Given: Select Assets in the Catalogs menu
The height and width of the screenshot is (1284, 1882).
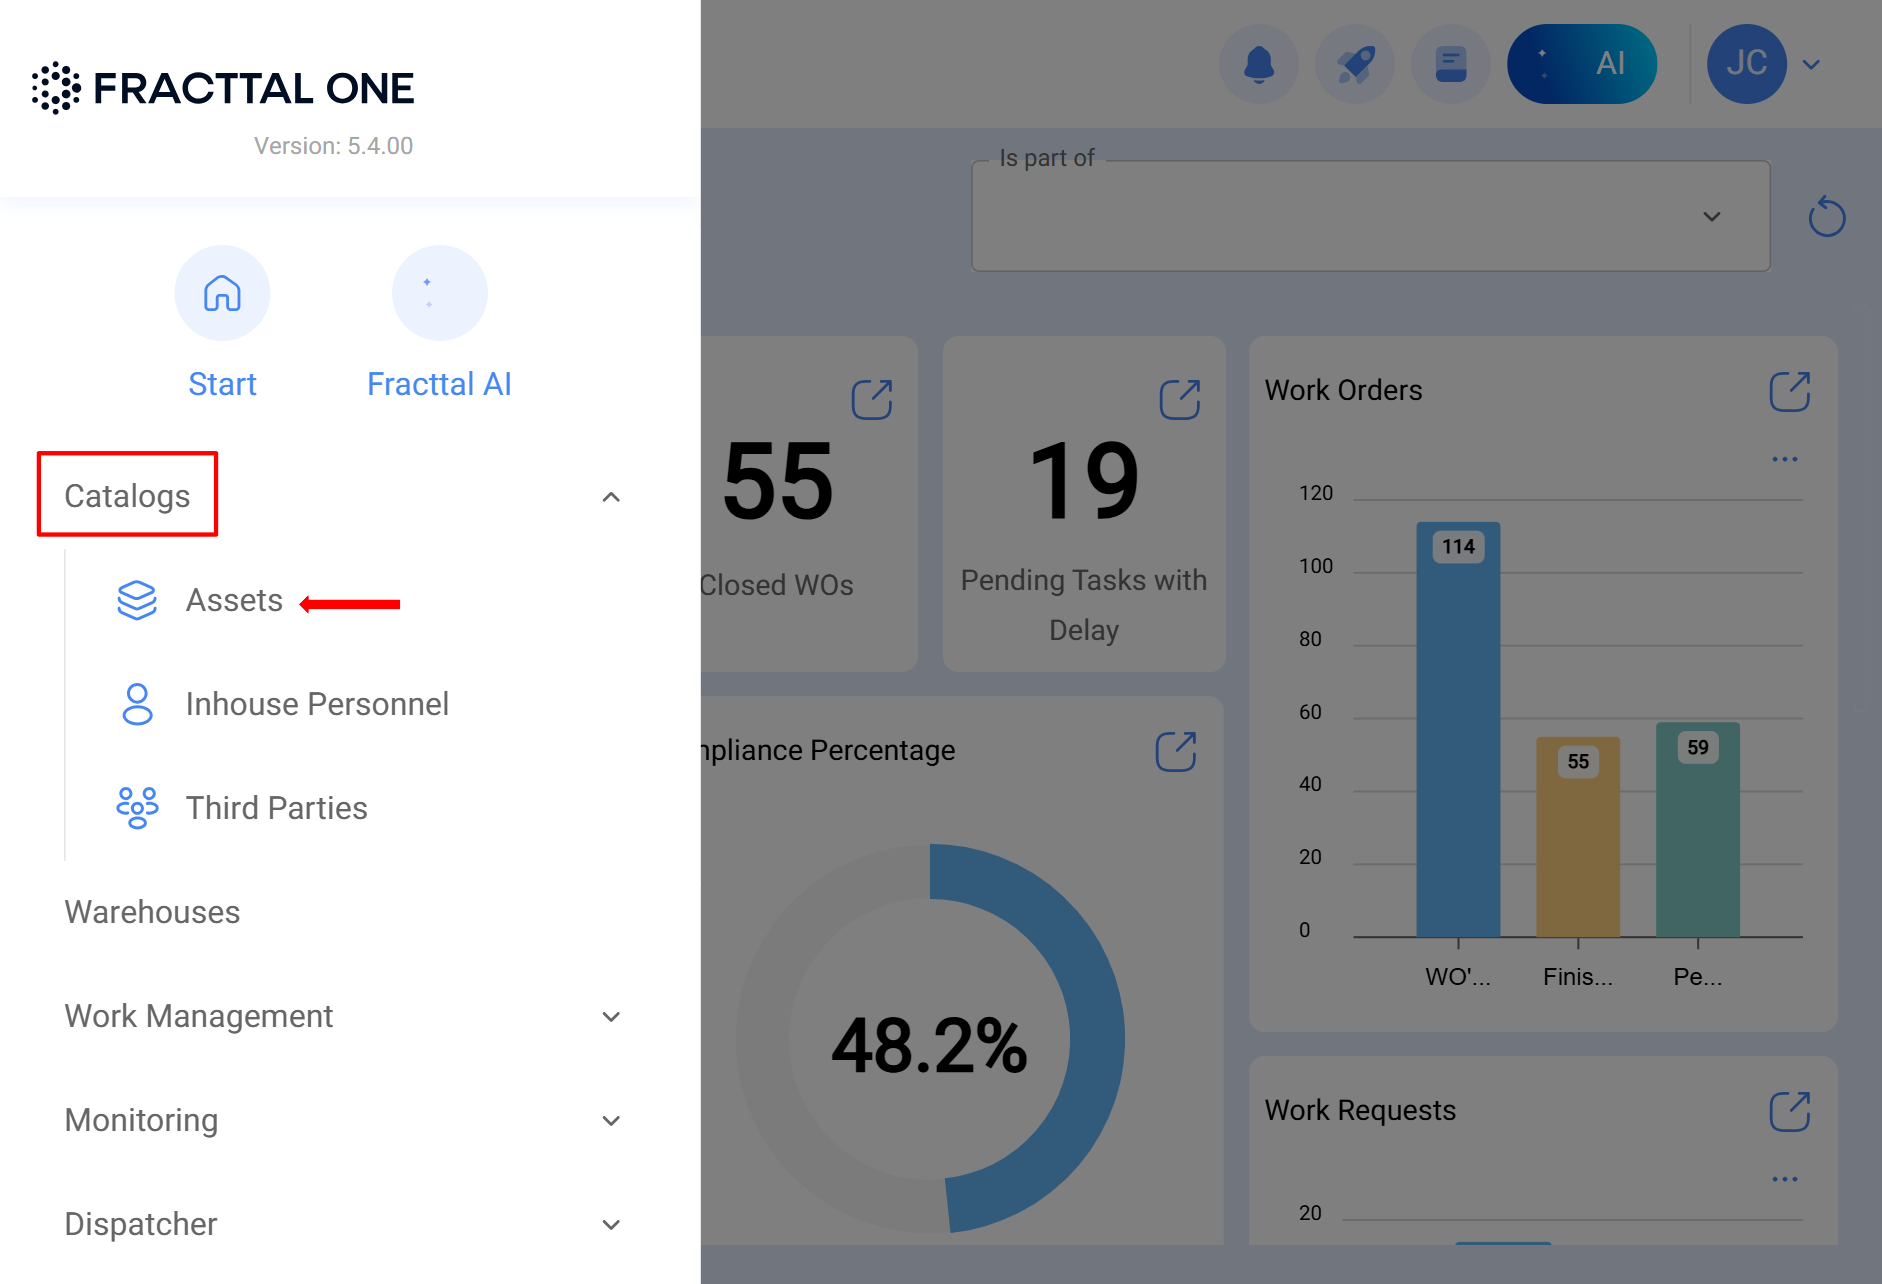Looking at the screenshot, I should [x=234, y=600].
